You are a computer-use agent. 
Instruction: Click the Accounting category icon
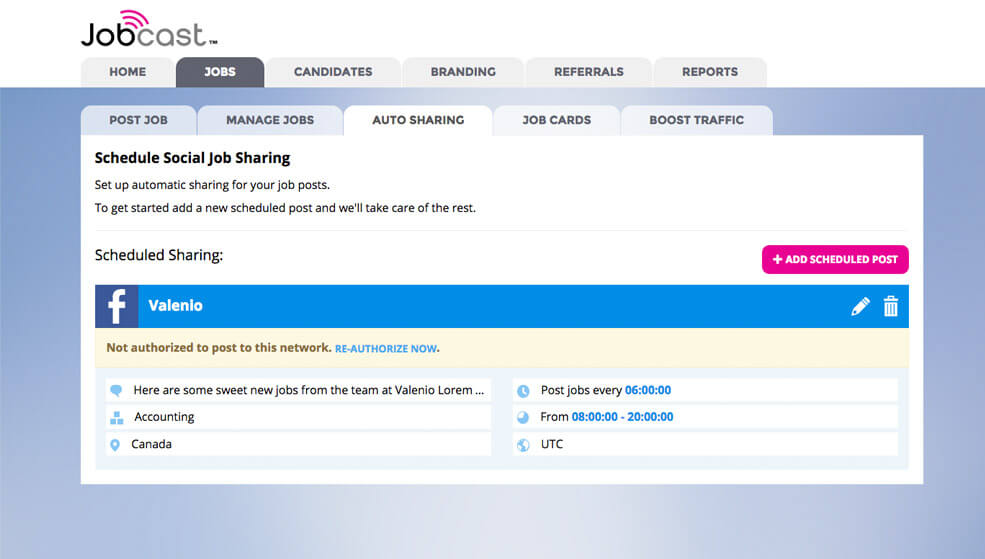pyautogui.click(x=116, y=418)
